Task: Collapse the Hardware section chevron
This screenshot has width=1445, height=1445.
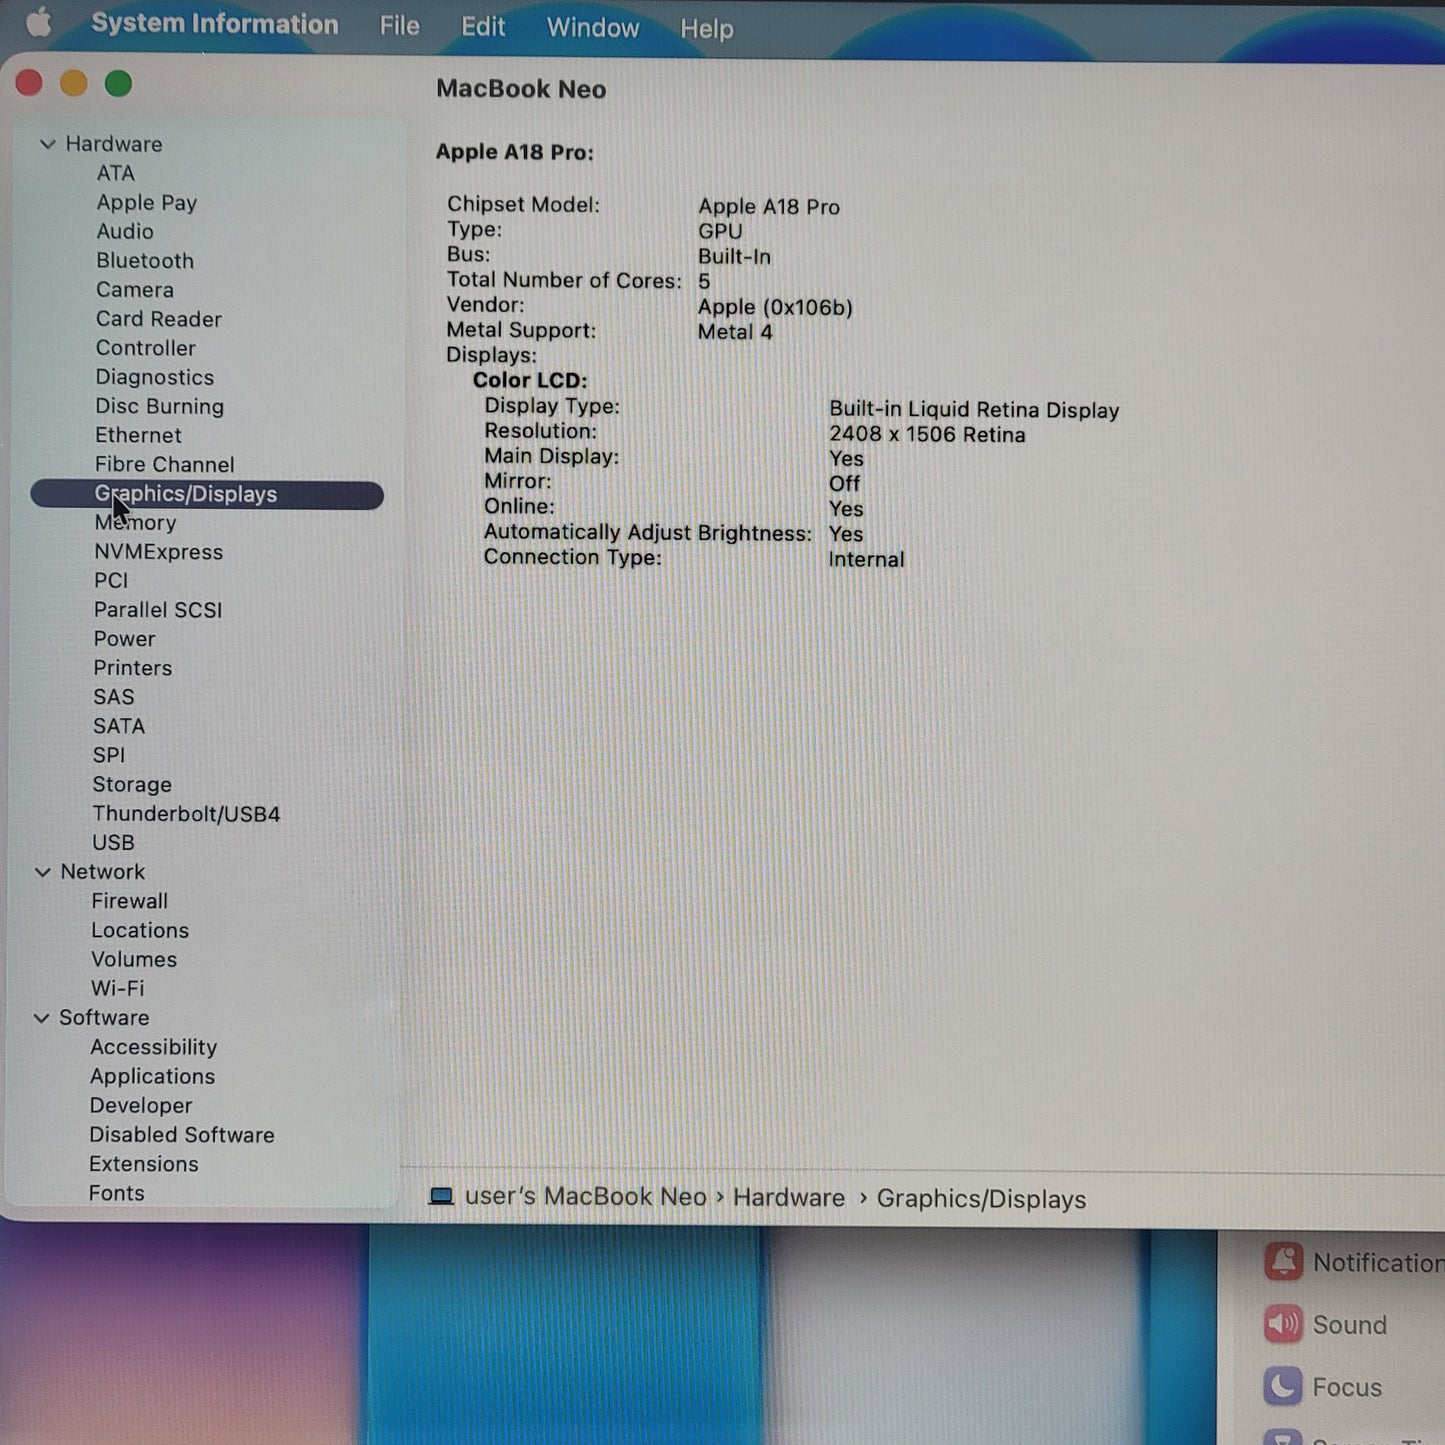Action: coord(47,144)
